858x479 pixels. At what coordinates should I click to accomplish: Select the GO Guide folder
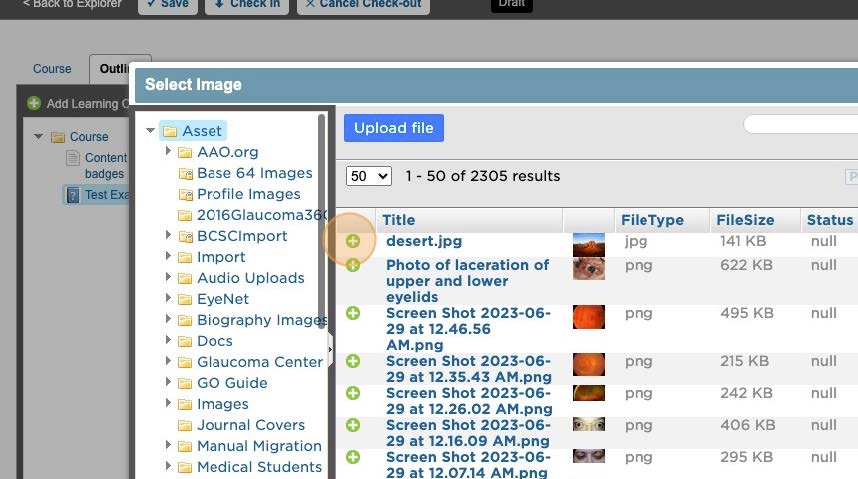(232, 383)
